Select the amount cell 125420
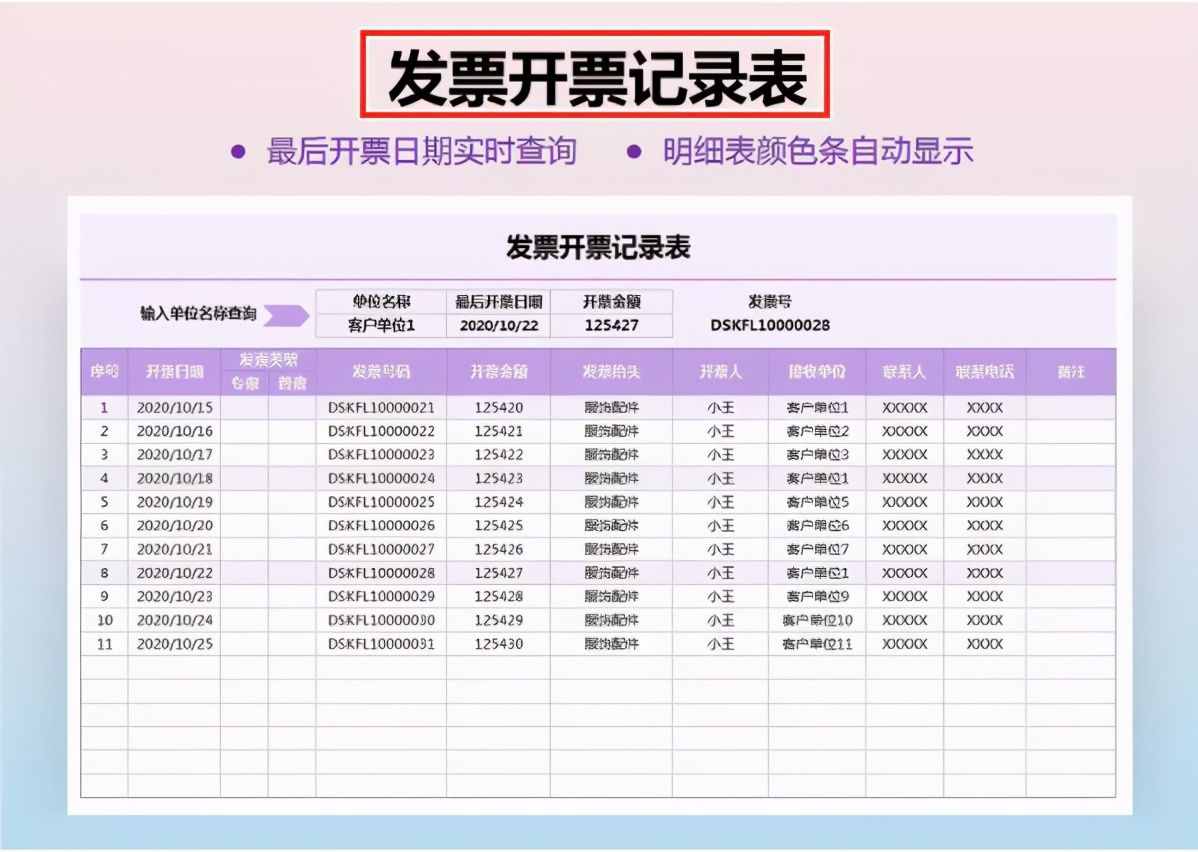The height and width of the screenshot is (852, 1198). 498,408
